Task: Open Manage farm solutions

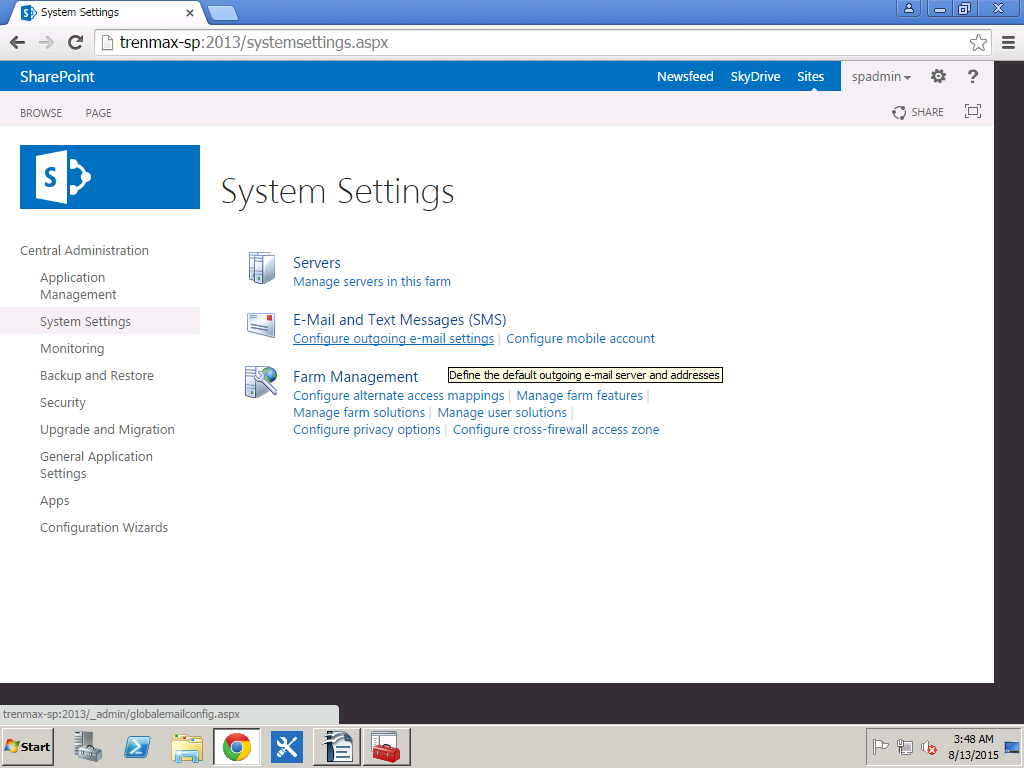Action: (x=359, y=413)
